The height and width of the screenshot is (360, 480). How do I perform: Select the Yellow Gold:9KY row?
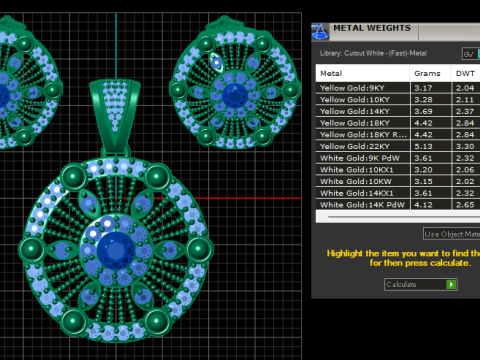point(398,88)
